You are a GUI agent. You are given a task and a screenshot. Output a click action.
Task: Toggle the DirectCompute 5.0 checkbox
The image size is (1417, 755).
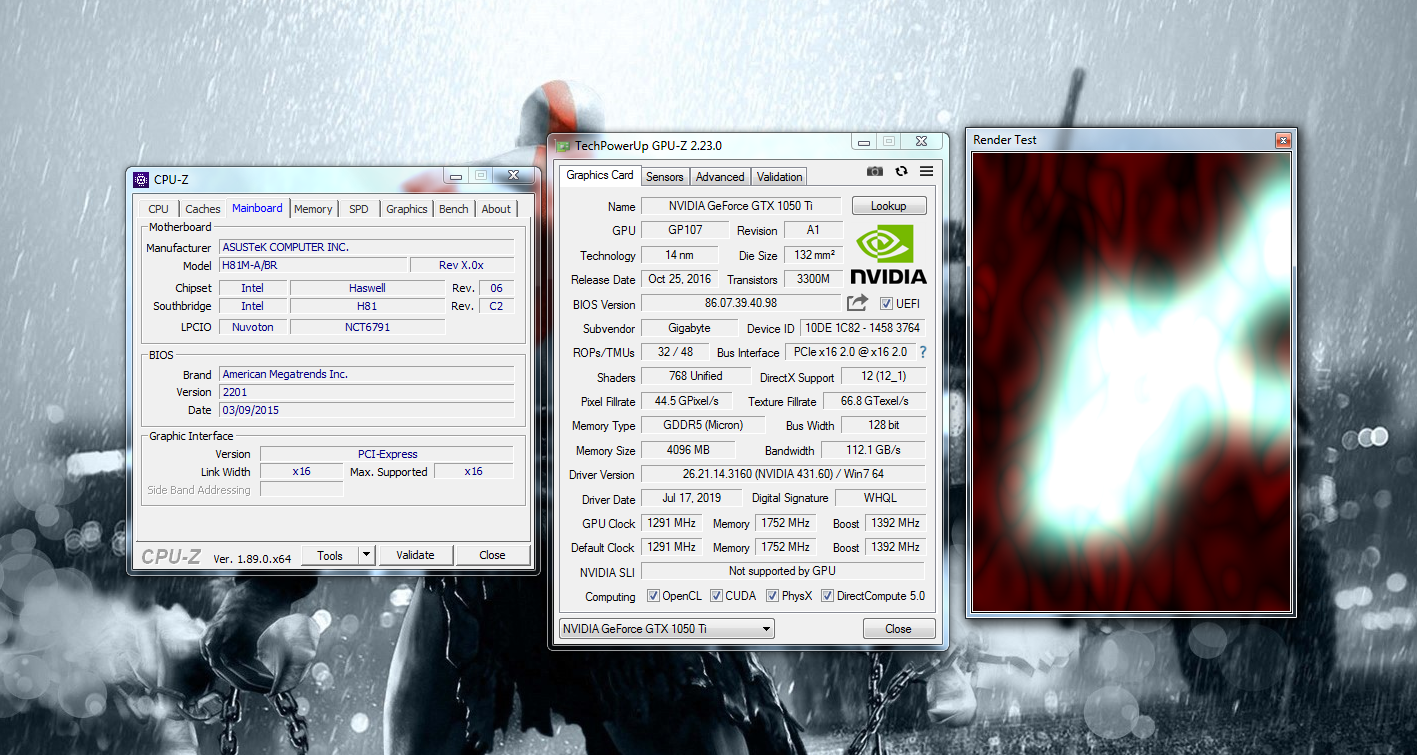827,596
